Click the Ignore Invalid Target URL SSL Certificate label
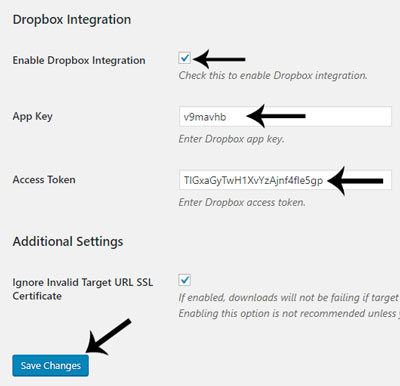400x386 pixels. click(x=83, y=289)
